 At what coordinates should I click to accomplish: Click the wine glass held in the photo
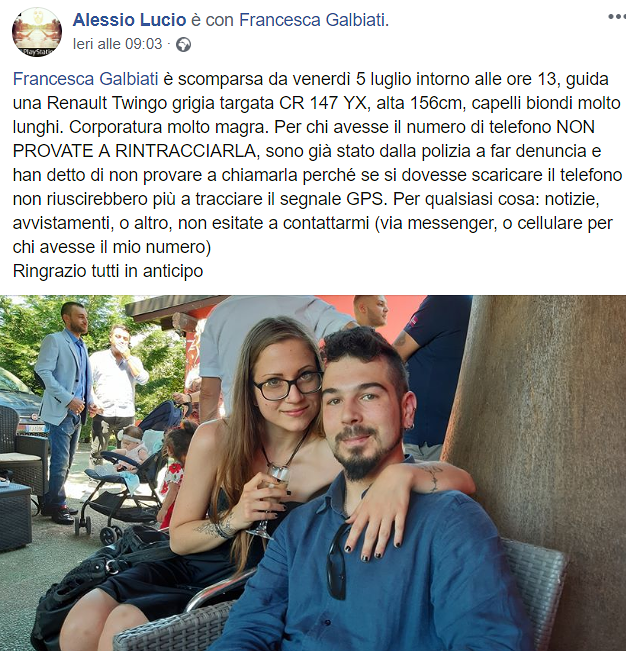270,498
